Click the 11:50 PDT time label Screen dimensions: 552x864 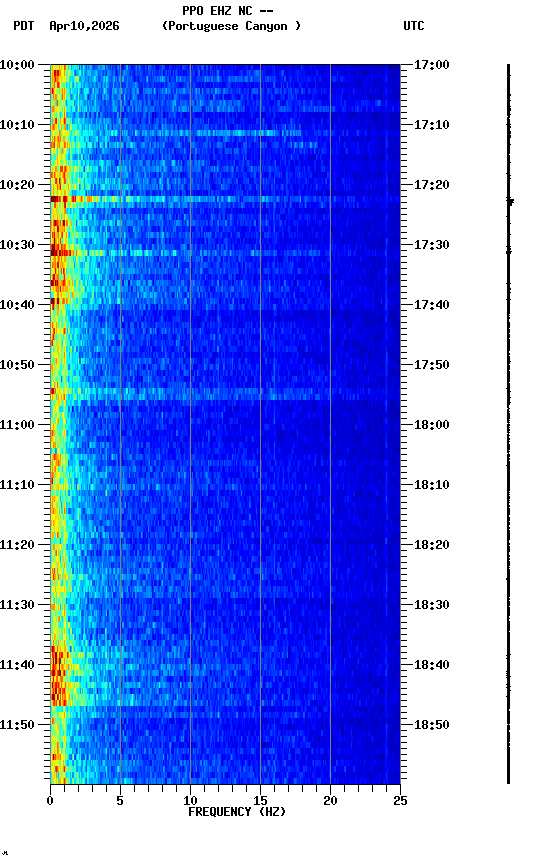(x=17, y=726)
